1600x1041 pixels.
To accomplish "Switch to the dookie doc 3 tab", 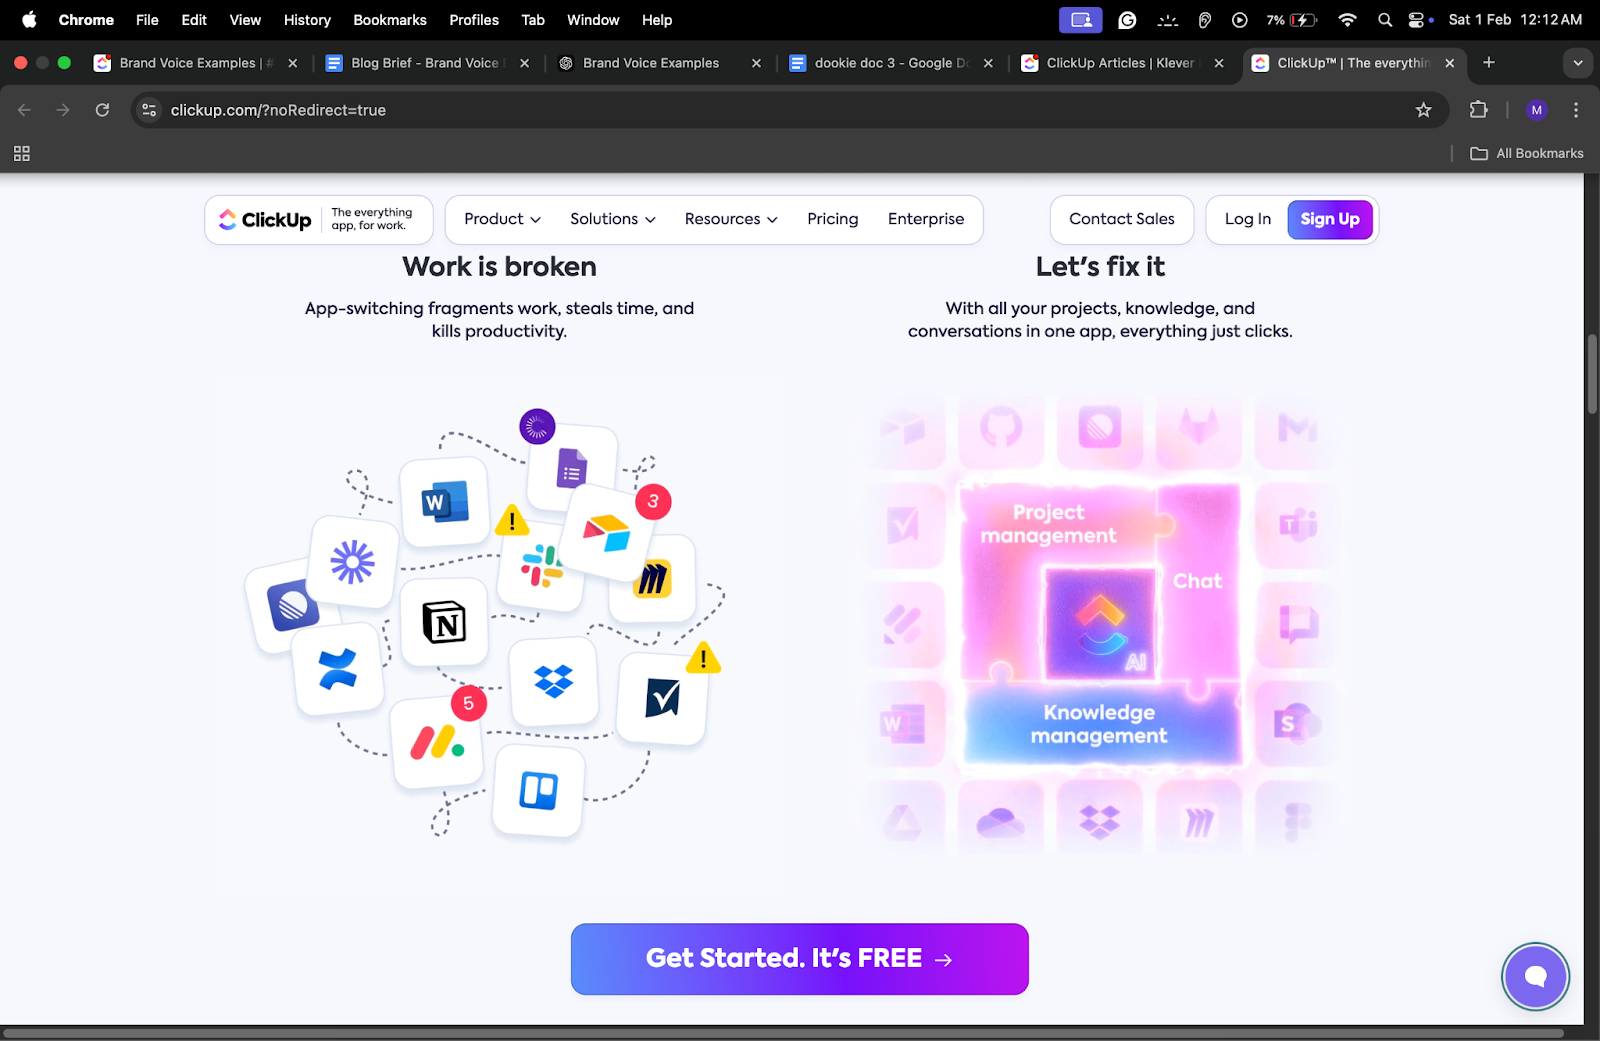I will click(x=890, y=63).
